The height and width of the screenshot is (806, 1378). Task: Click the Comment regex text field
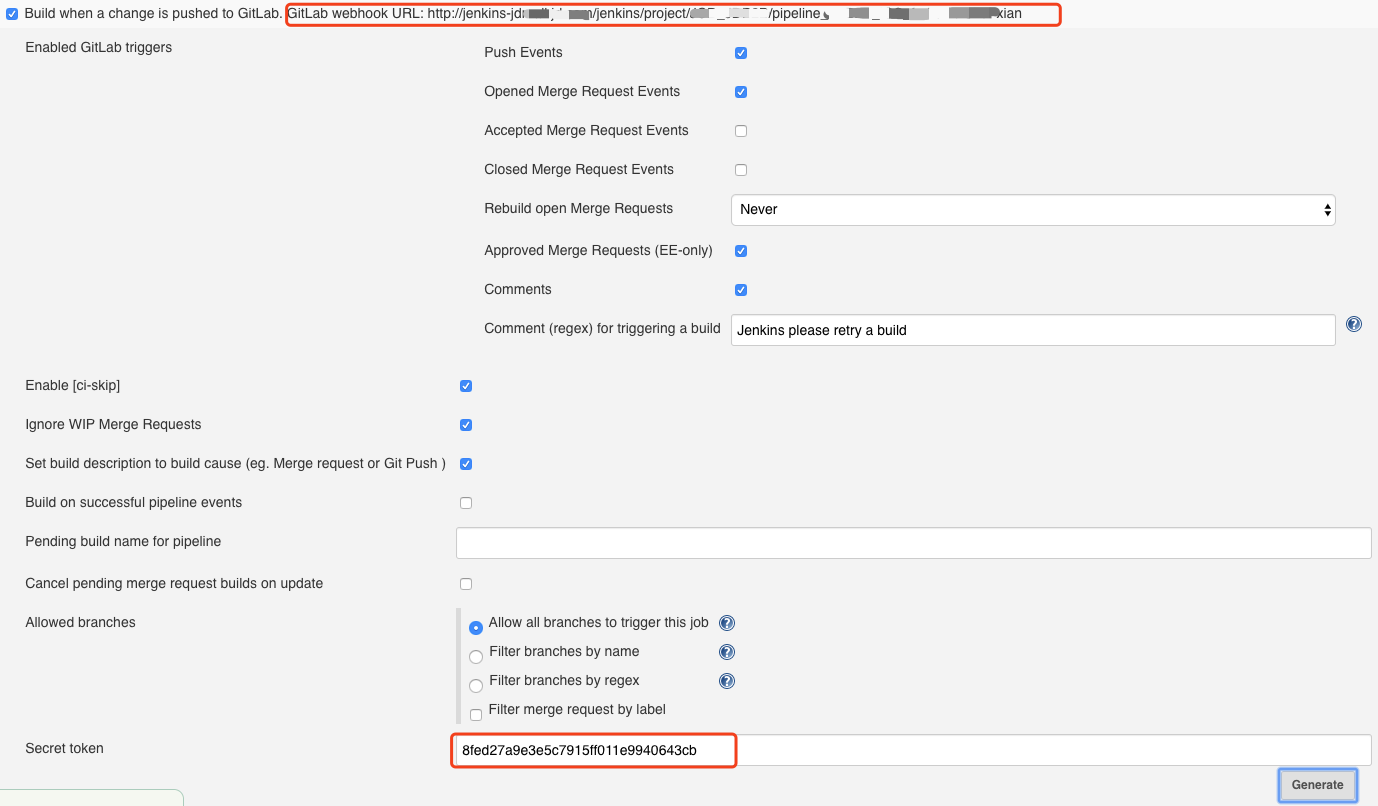point(1032,330)
